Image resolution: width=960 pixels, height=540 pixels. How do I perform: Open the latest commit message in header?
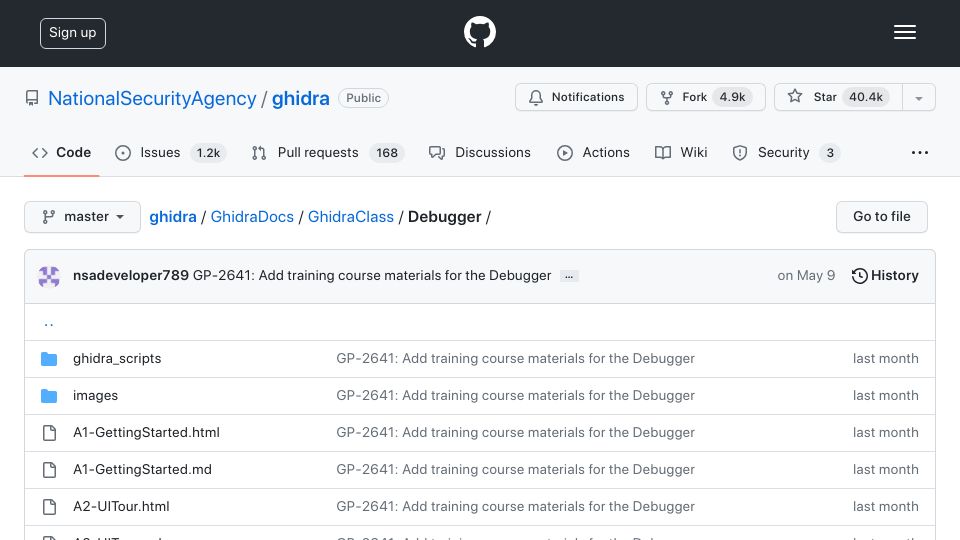372,276
